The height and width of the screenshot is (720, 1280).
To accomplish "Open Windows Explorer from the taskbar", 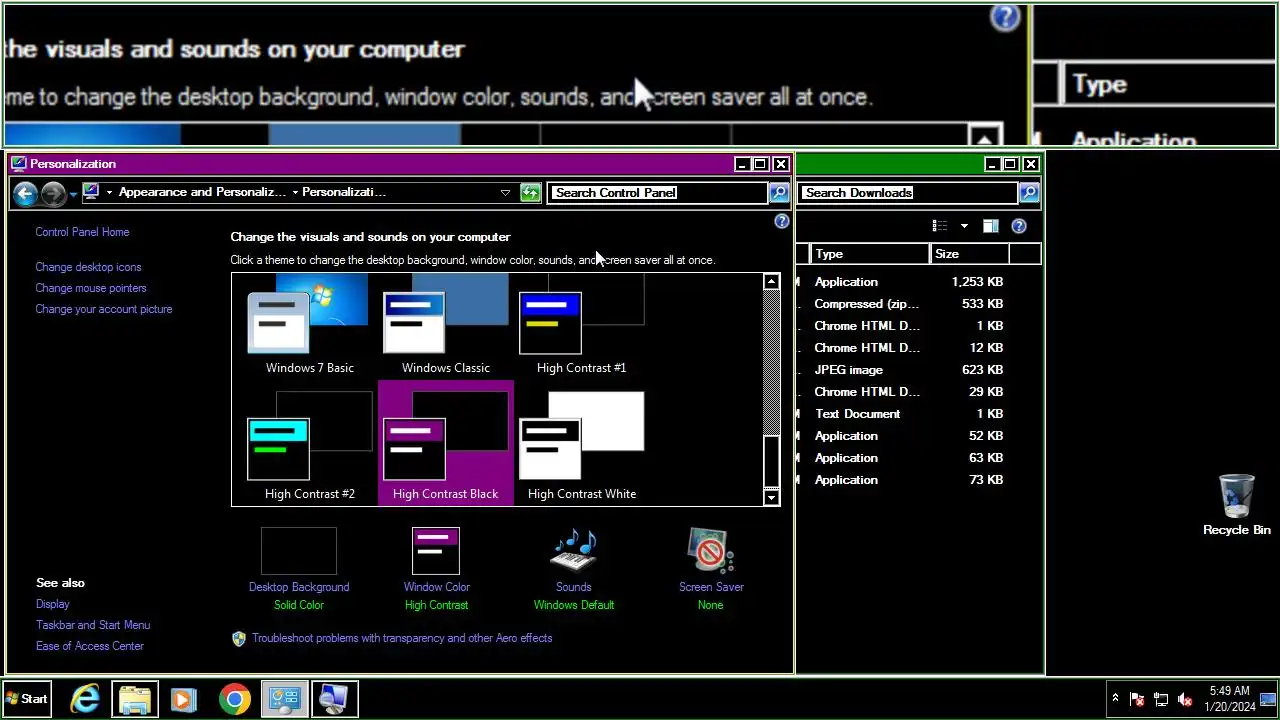I will click(134, 699).
